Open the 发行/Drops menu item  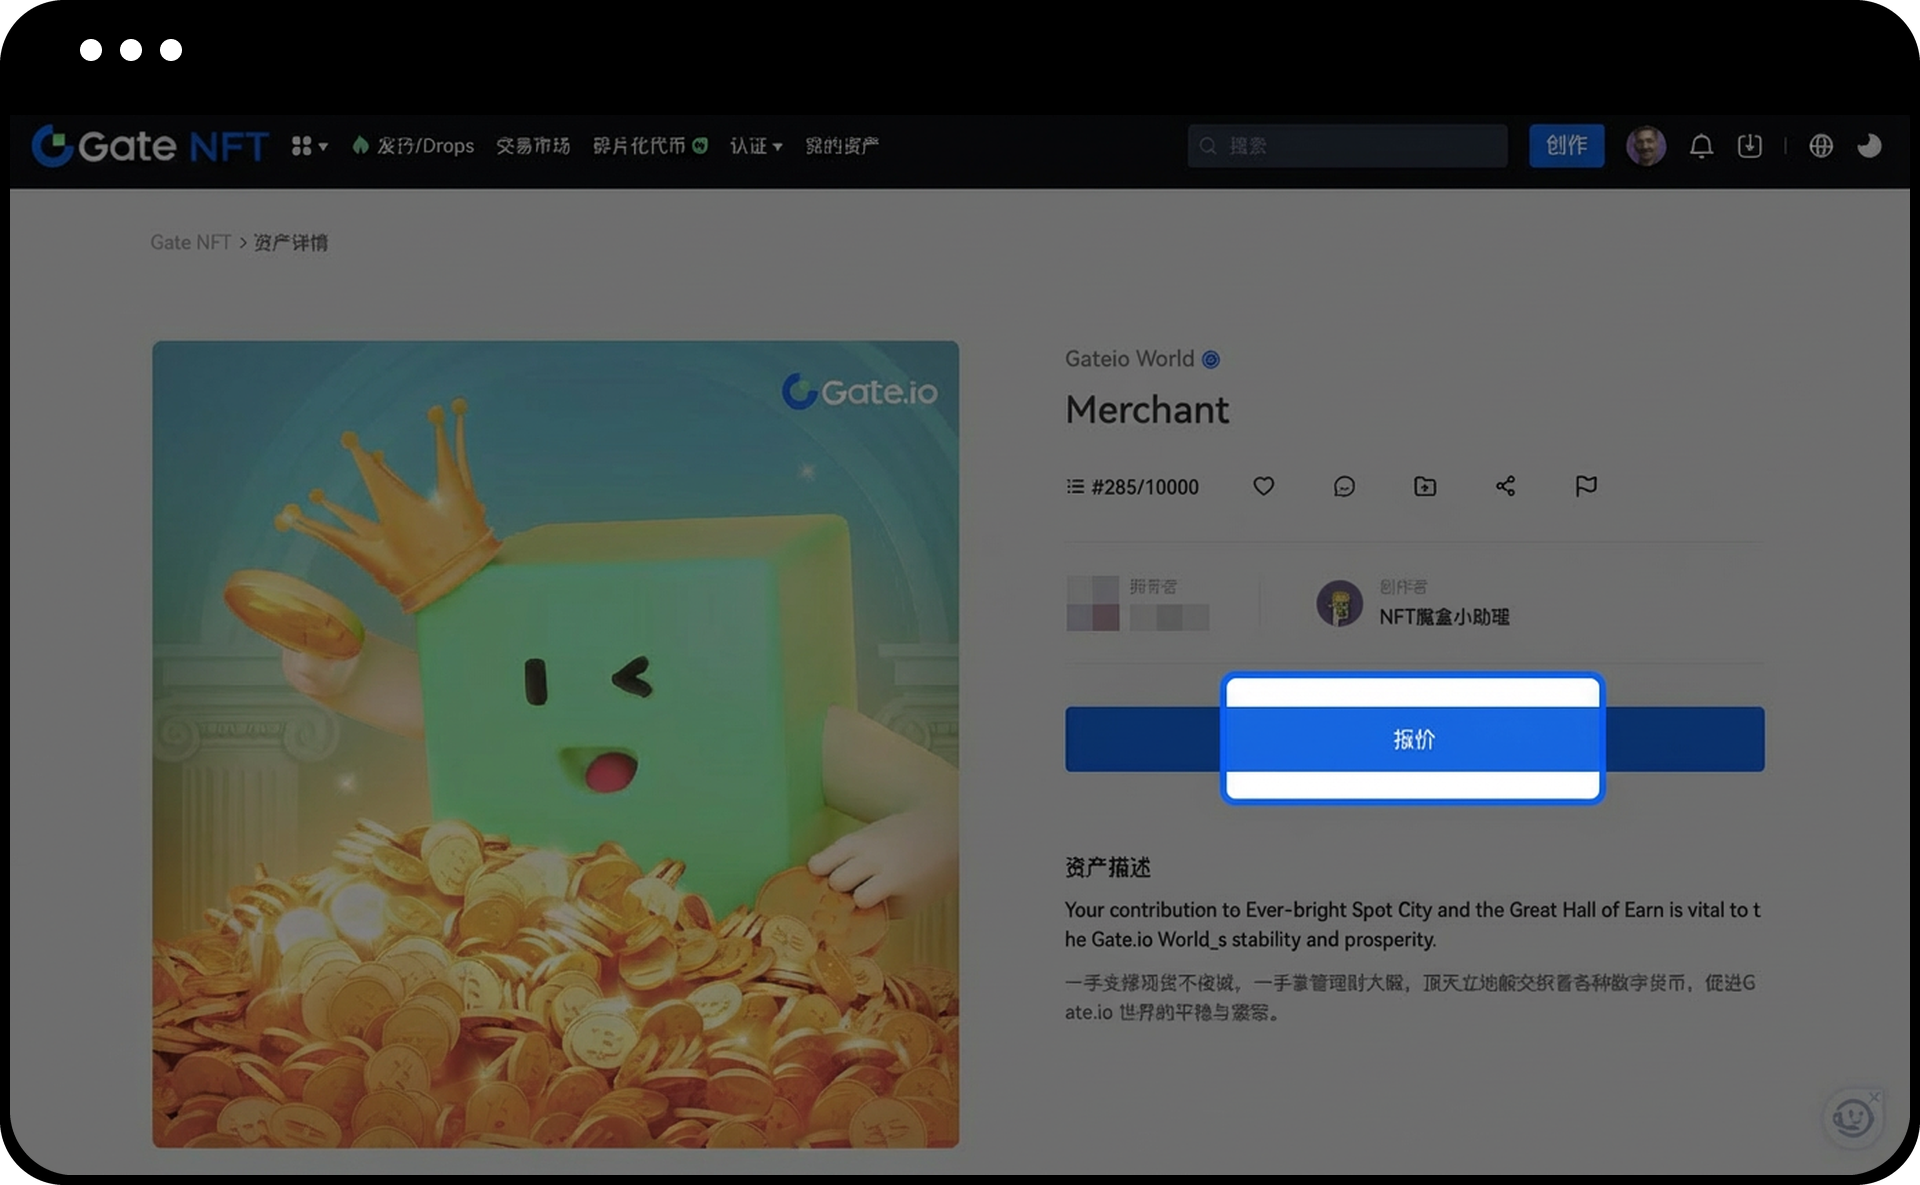413,146
